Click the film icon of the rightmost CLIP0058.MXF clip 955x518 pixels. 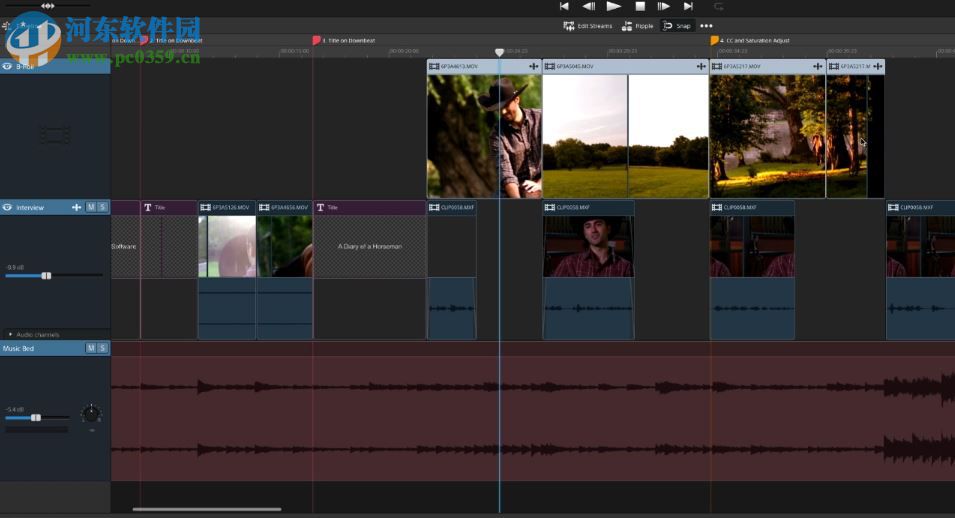[893, 207]
